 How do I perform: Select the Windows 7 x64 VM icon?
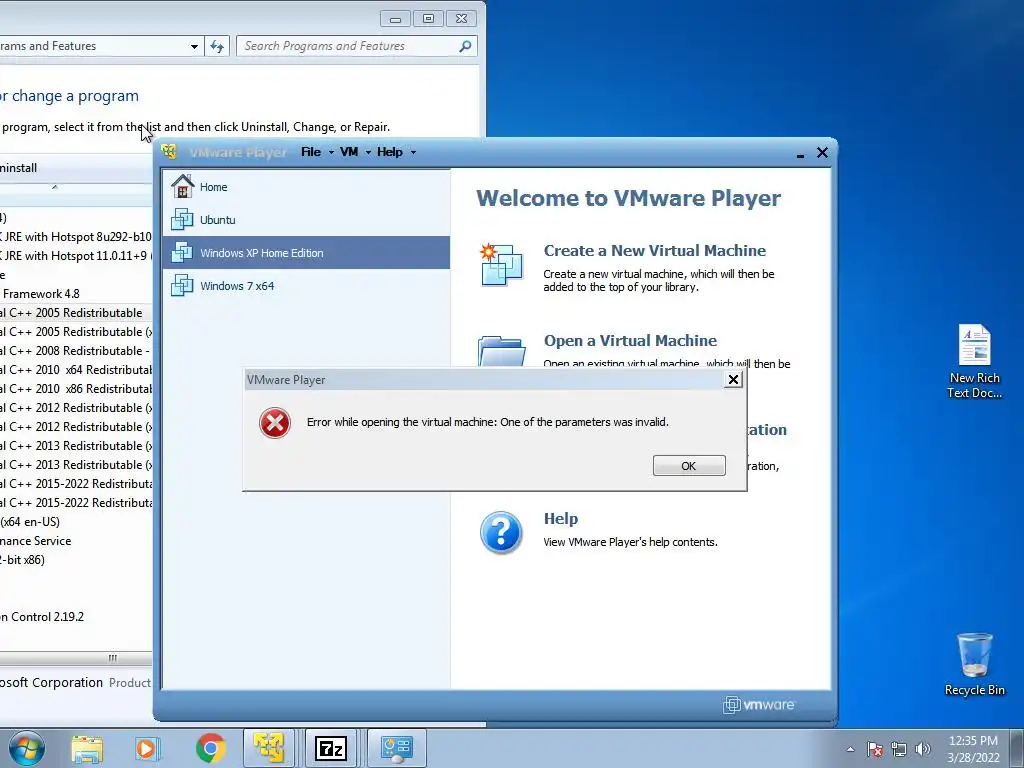pyautogui.click(x=182, y=285)
